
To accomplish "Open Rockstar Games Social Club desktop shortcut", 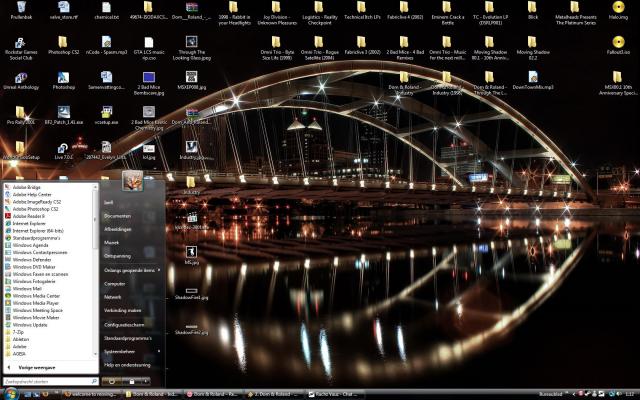I will [x=20, y=44].
